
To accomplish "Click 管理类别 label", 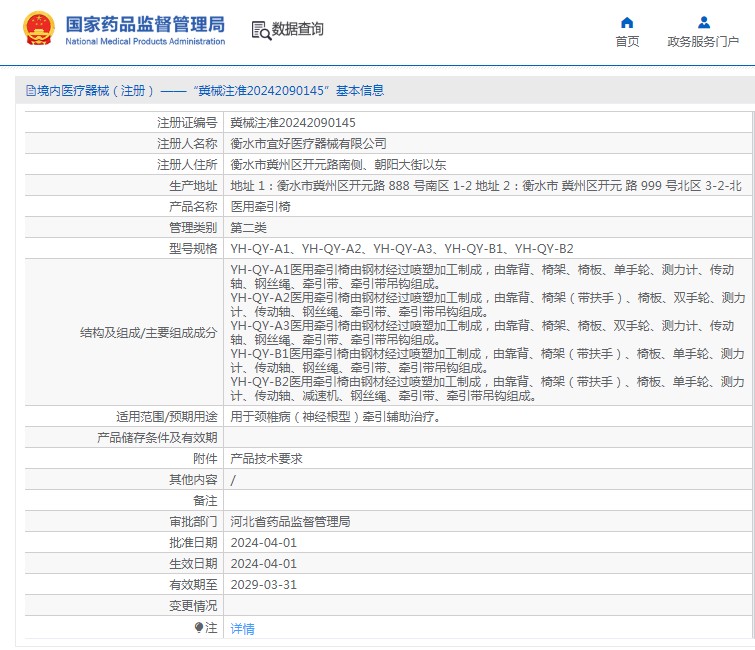I will pos(193,227).
